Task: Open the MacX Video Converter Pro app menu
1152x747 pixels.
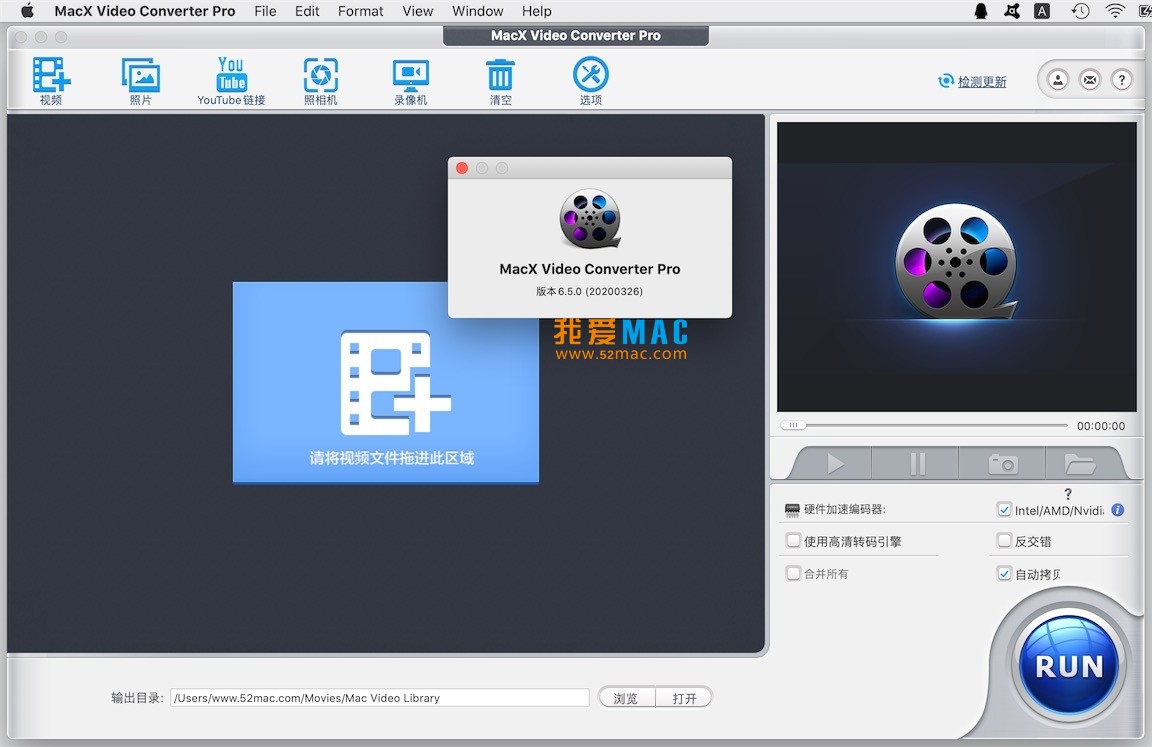Action: (x=145, y=11)
